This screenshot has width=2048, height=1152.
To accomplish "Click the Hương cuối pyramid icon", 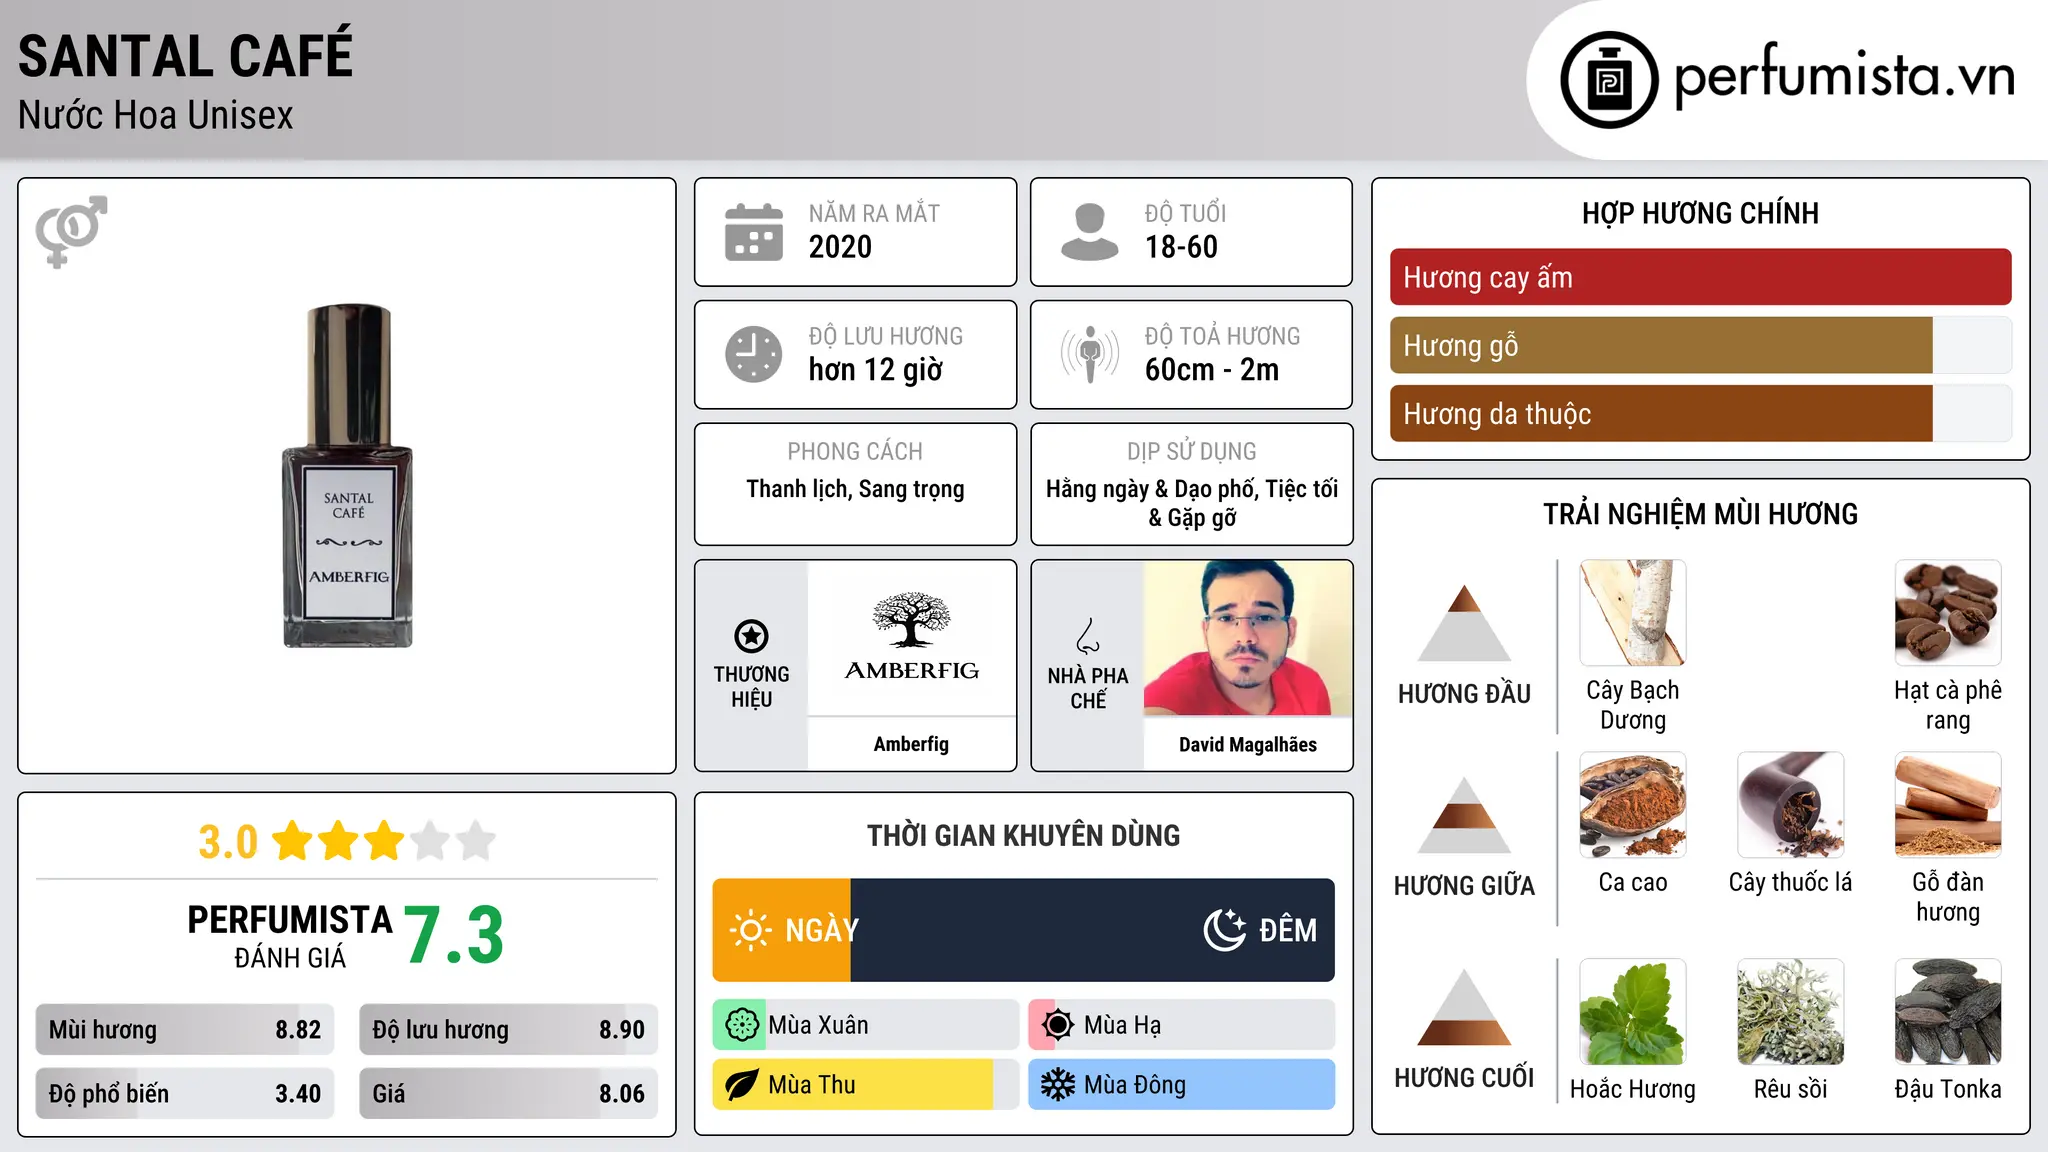I will pos(1464,1007).
